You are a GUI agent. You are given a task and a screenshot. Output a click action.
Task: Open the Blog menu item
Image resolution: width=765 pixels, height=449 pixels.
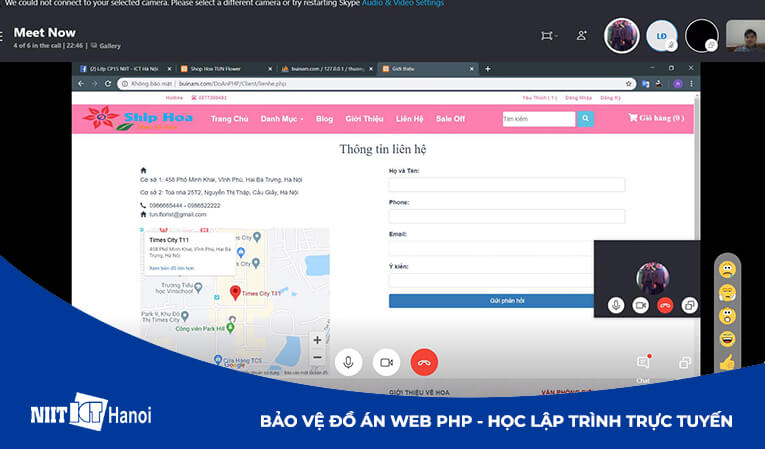324,119
